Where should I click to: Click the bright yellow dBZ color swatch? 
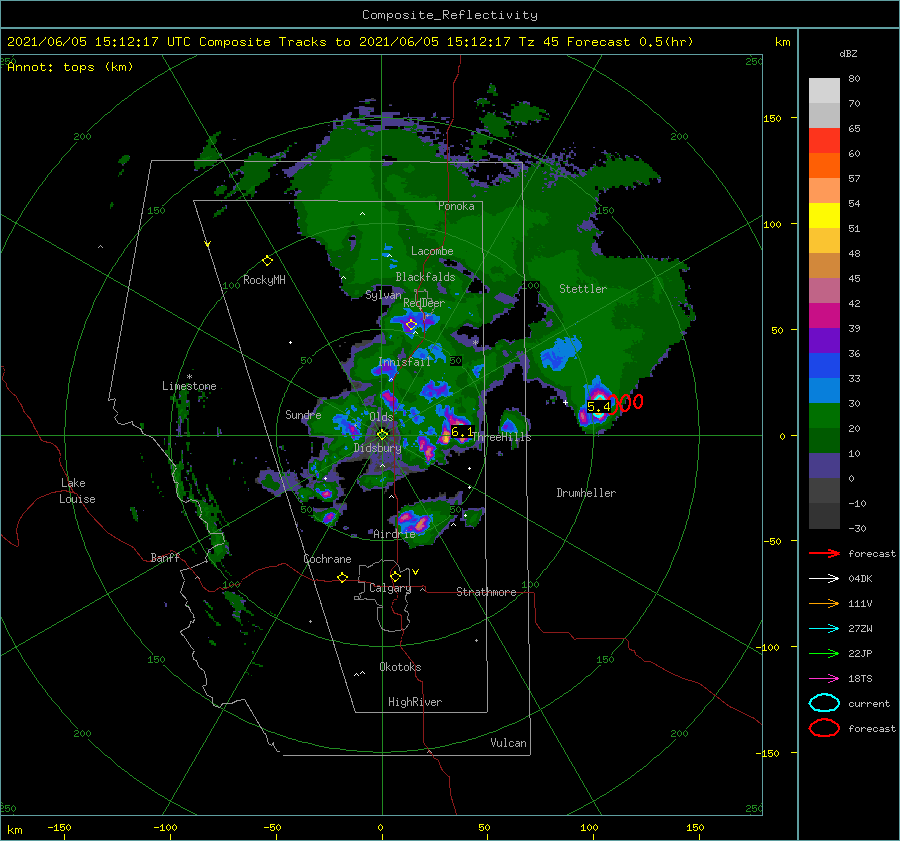824,215
